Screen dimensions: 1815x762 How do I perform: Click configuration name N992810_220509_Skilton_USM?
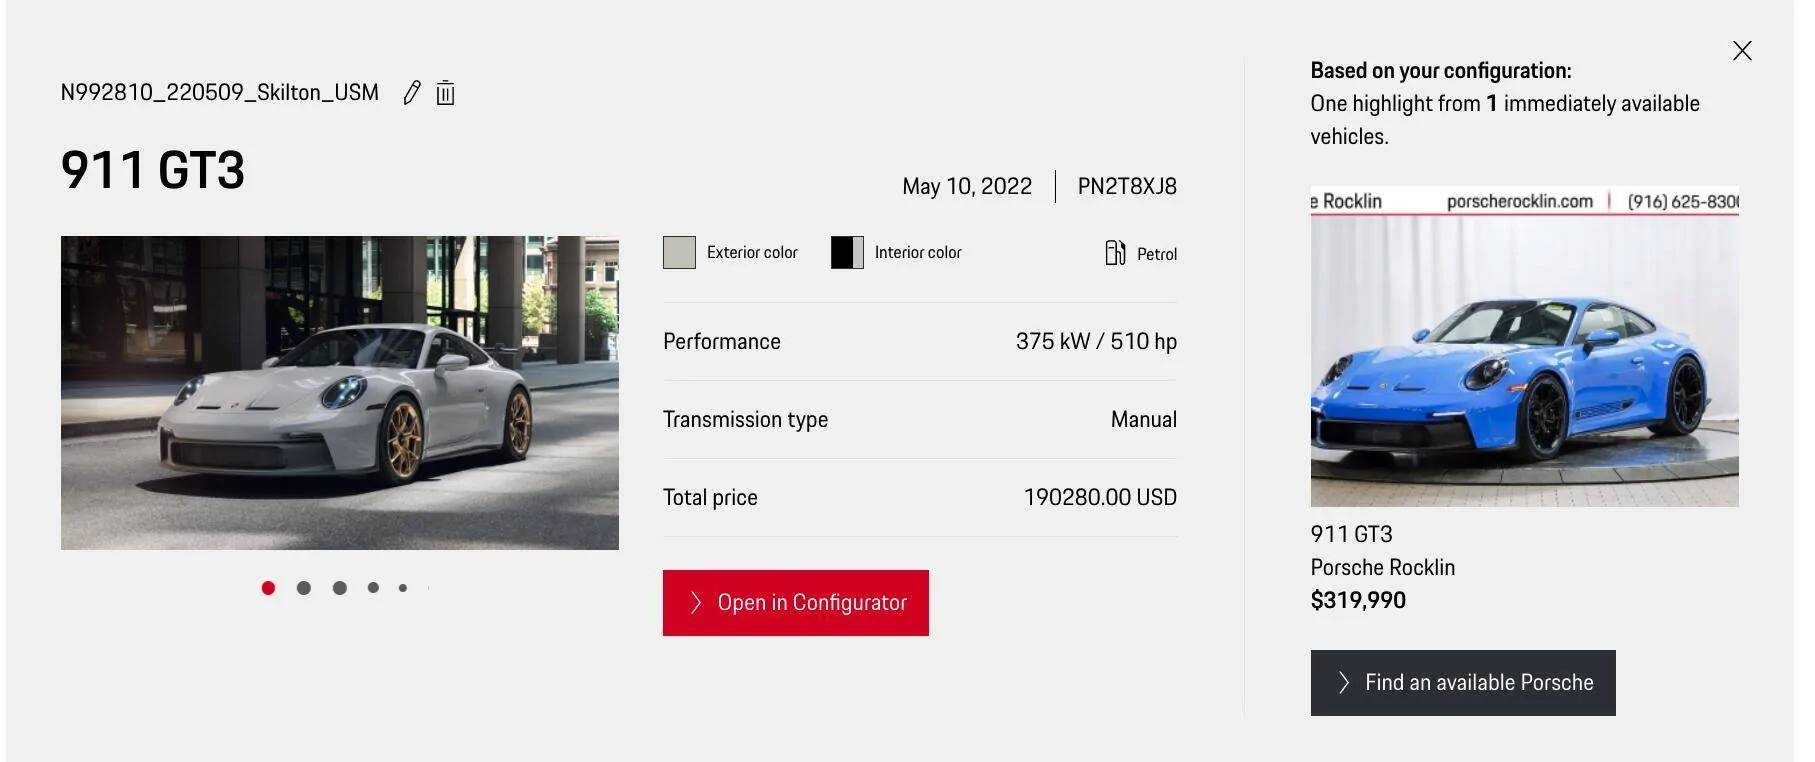(220, 93)
